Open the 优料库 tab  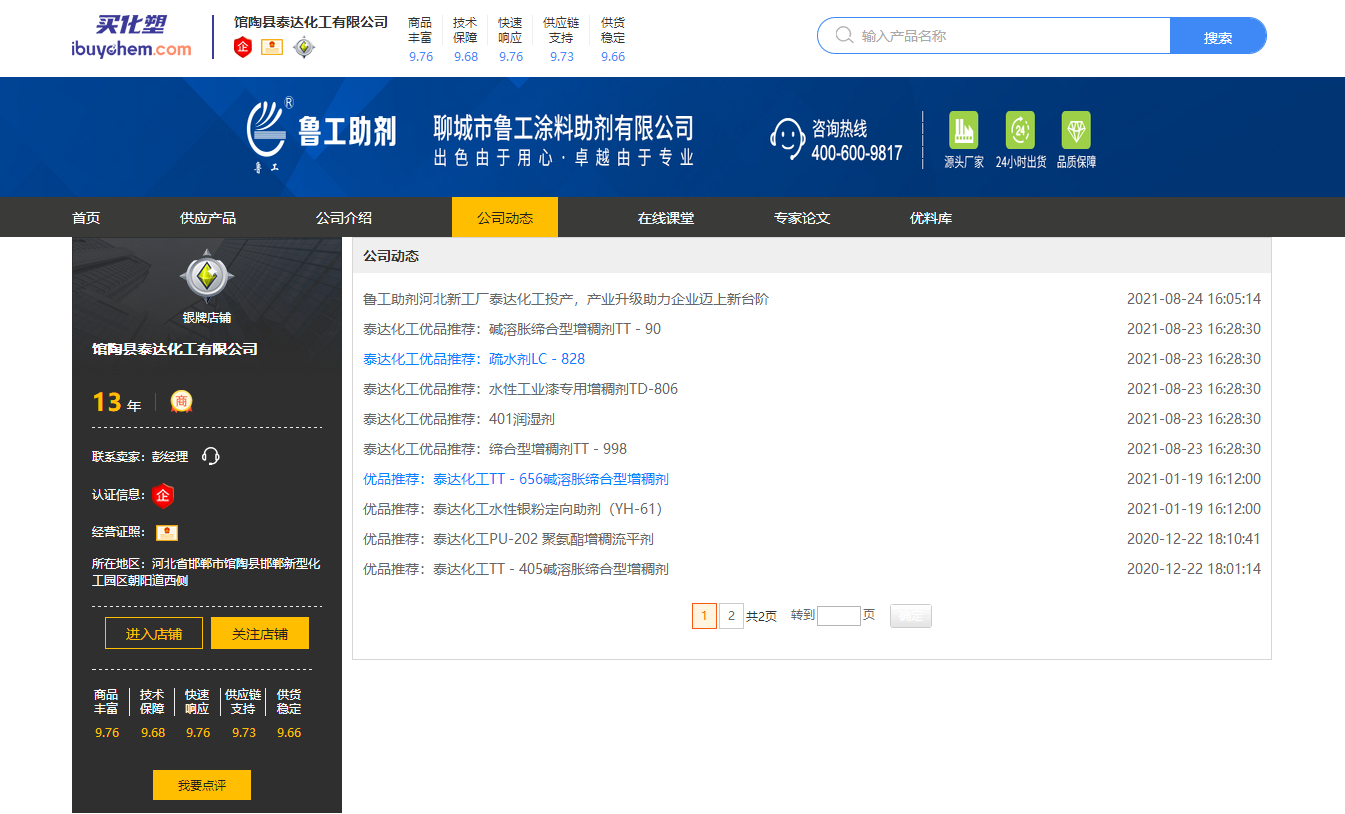pos(931,218)
